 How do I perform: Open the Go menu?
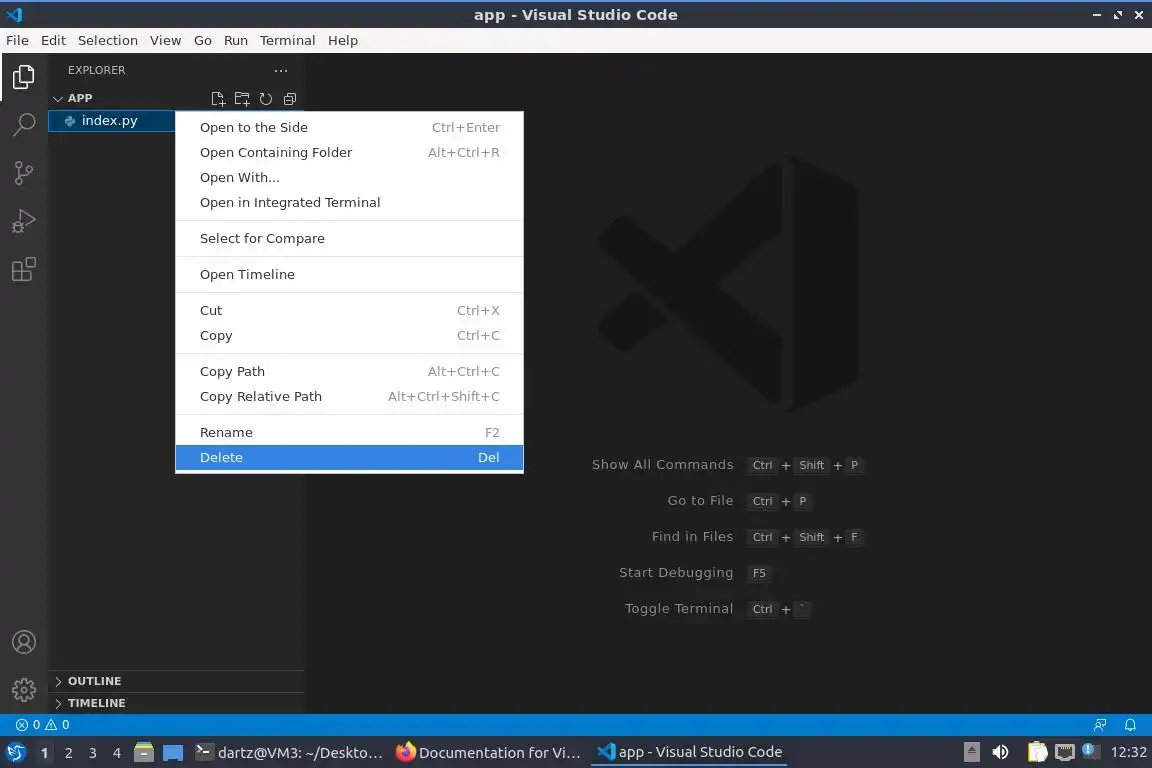tap(203, 40)
